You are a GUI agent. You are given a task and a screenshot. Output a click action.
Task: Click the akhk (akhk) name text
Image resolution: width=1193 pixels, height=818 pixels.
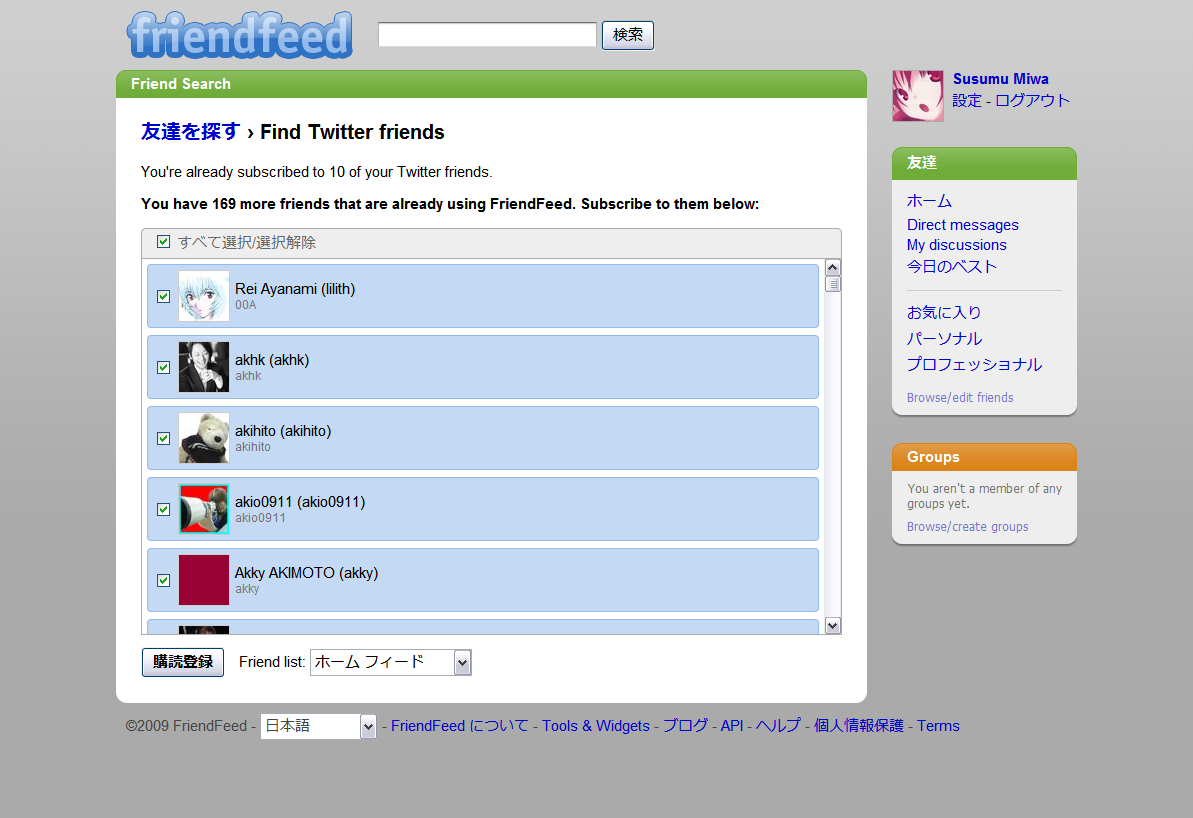point(272,360)
